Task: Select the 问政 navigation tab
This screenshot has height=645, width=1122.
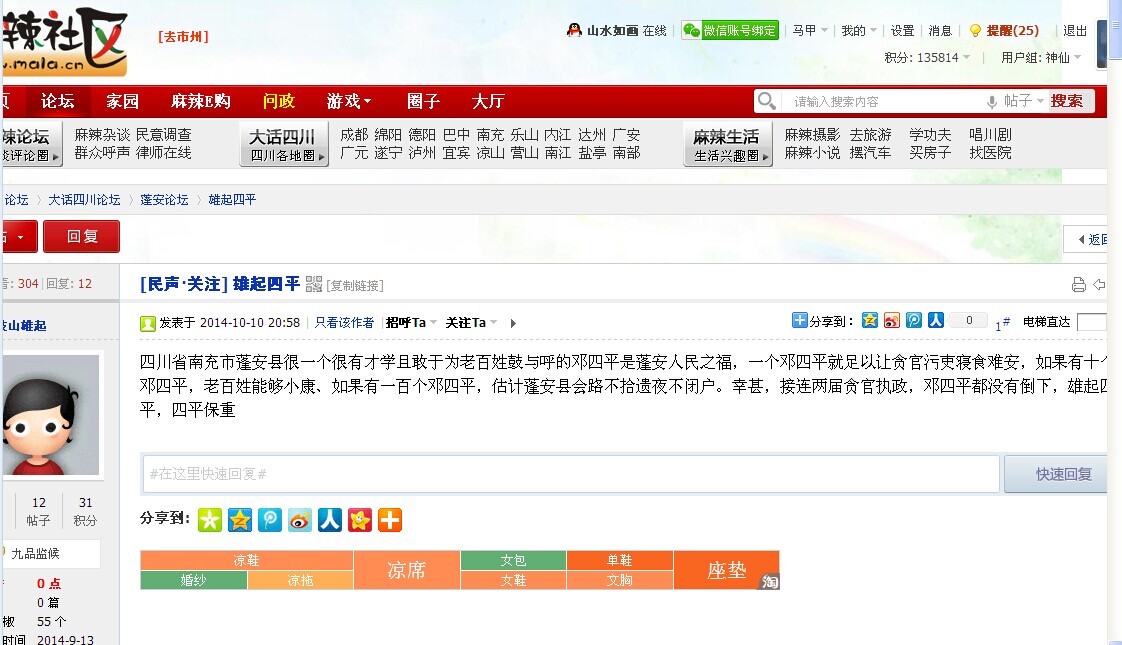Action: (x=279, y=101)
